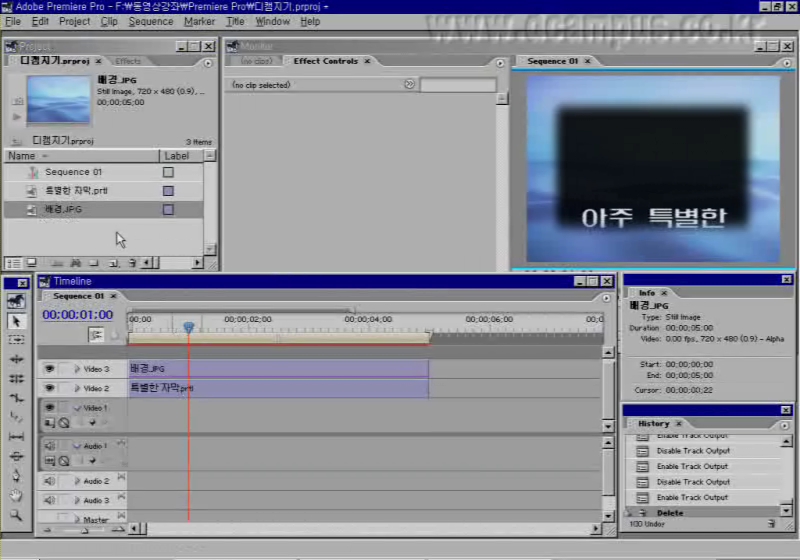Mute the Audio 1 track speaker
800x560 pixels.
(49, 446)
